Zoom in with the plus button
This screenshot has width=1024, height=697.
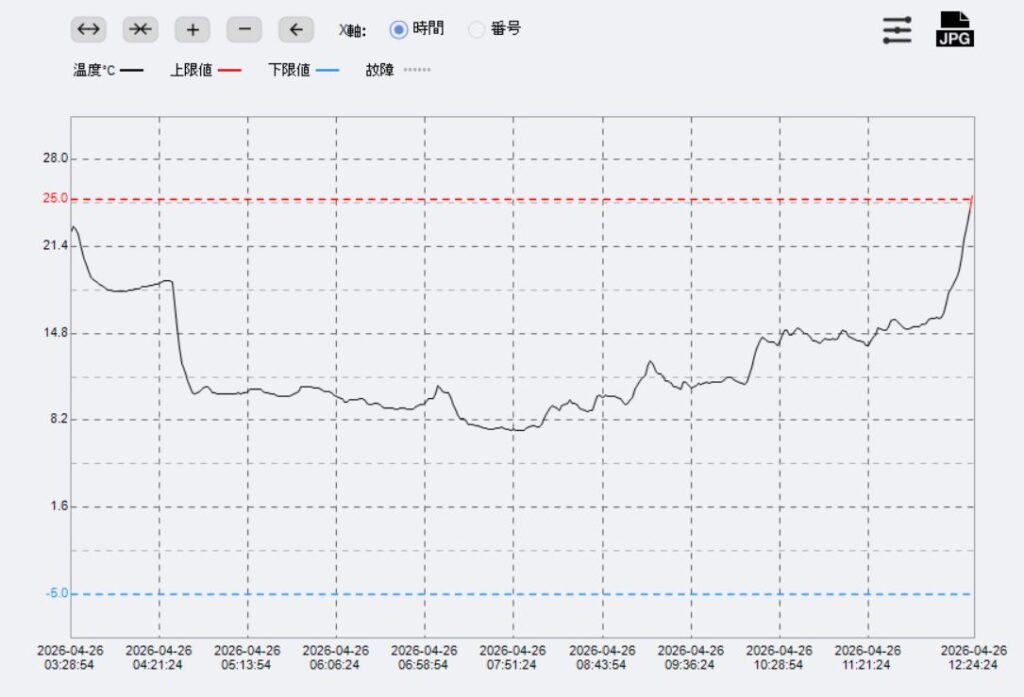(192, 30)
